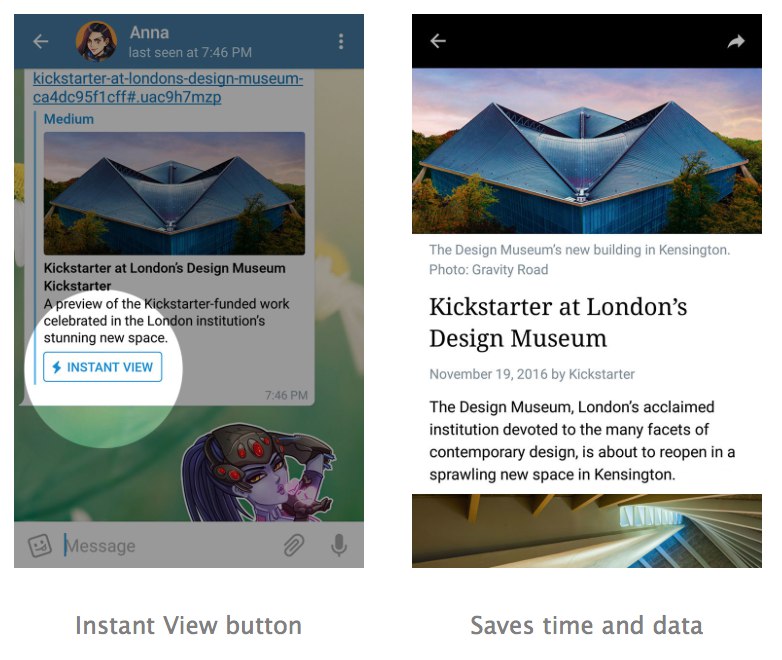Tap the lightning bolt icon on Instant View
The height and width of the screenshot is (660, 782).
57,367
